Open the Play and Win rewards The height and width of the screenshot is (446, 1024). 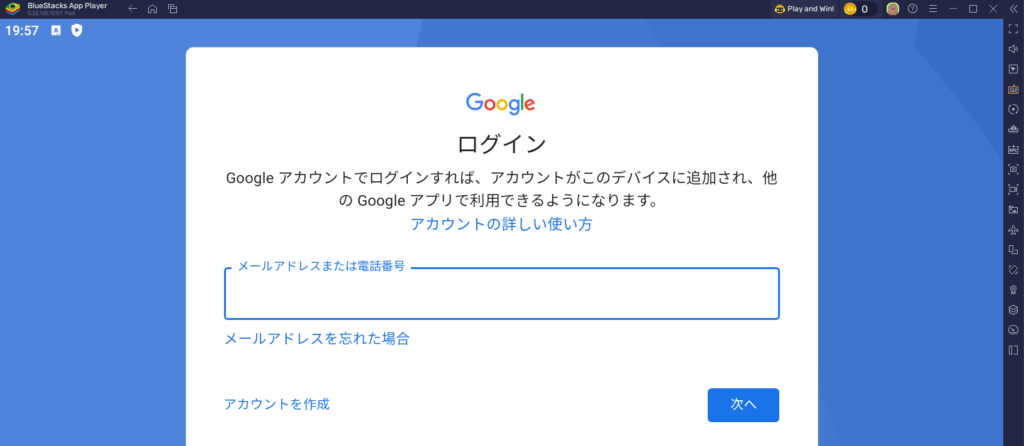tap(805, 9)
